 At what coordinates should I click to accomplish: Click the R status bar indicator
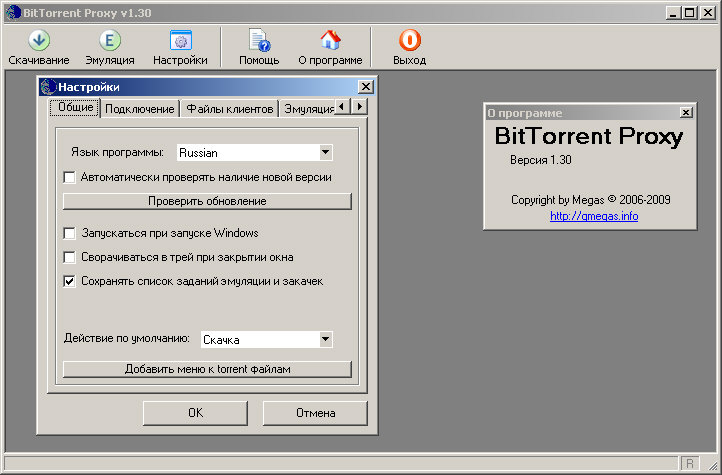click(690, 463)
